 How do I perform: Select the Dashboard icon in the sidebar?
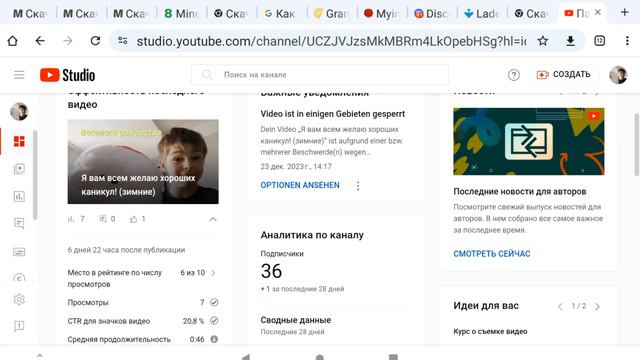[19, 141]
